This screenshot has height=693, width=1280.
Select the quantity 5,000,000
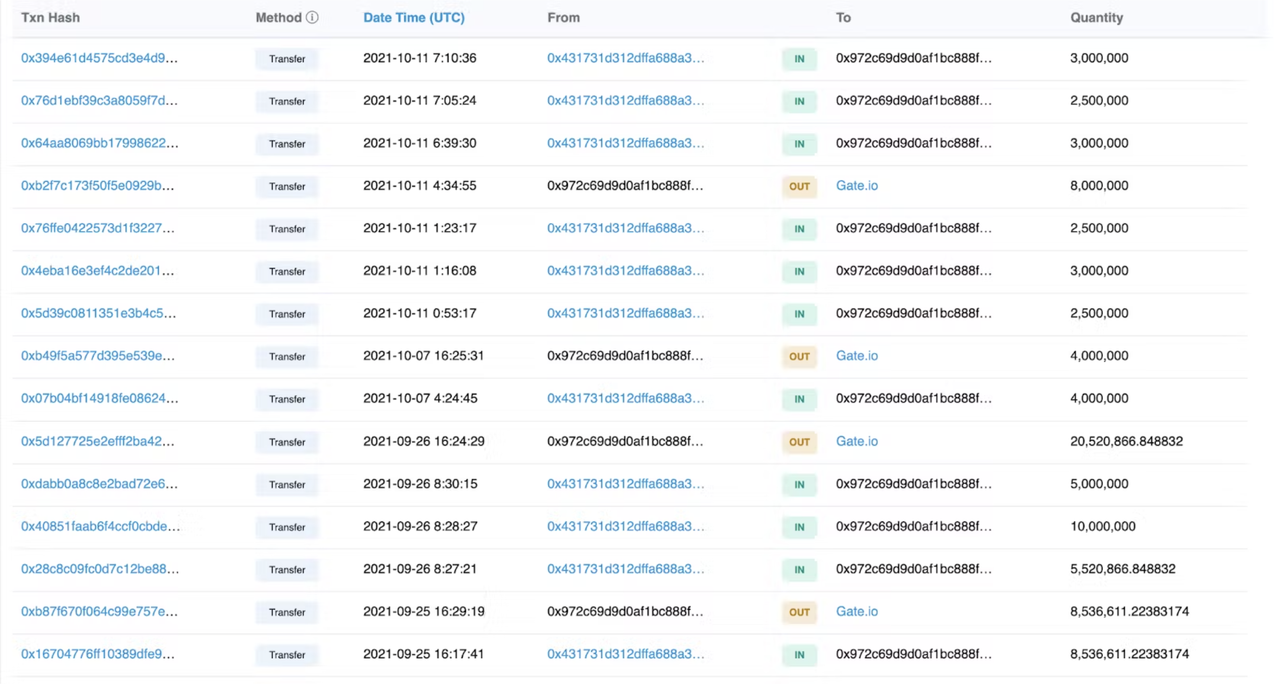click(x=1099, y=484)
